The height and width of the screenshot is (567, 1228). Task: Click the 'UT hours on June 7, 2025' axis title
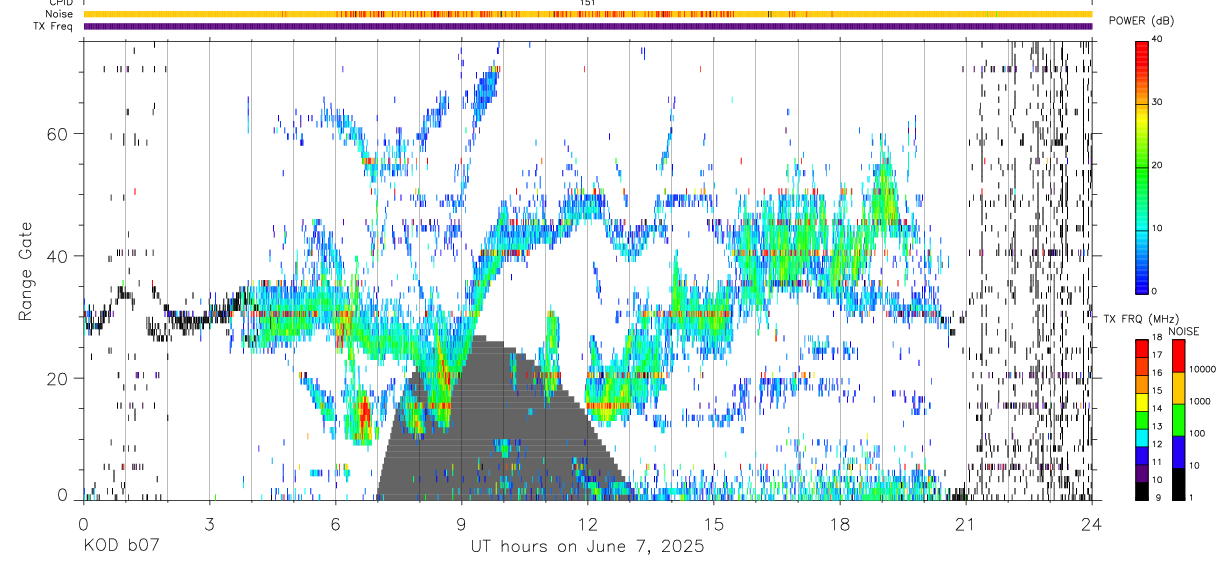(587, 547)
